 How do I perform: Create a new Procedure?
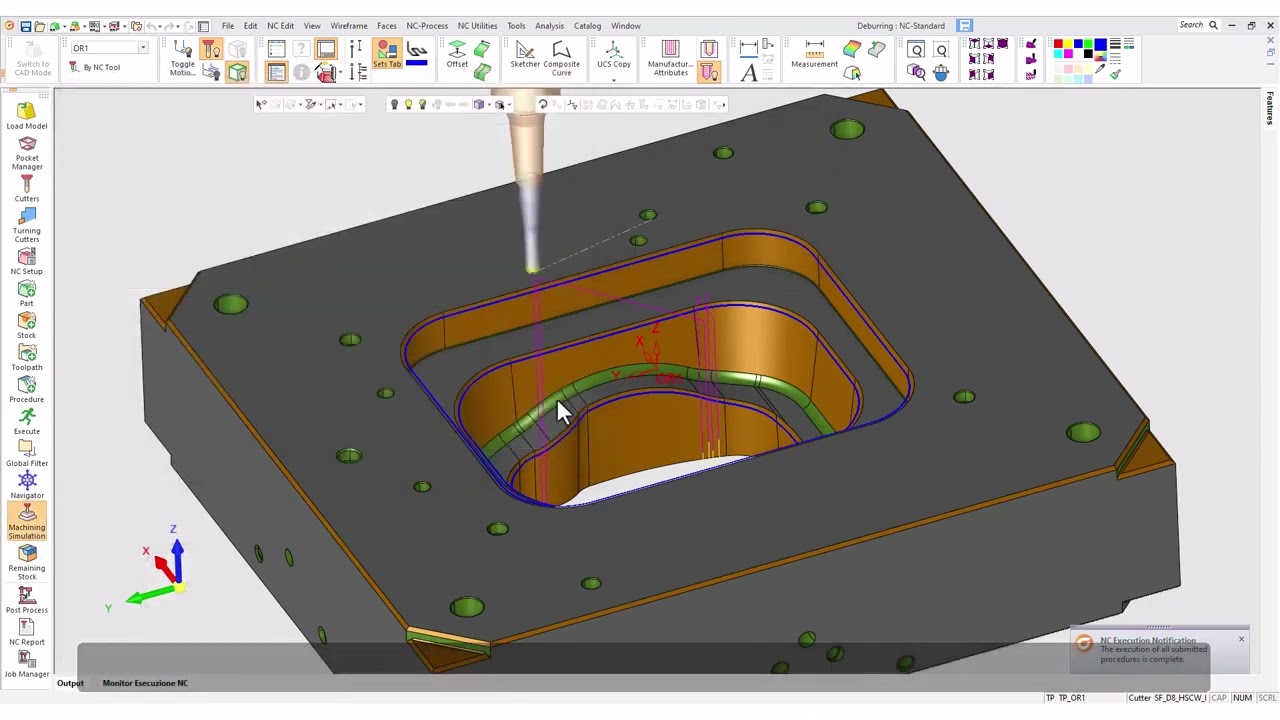[27, 390]
